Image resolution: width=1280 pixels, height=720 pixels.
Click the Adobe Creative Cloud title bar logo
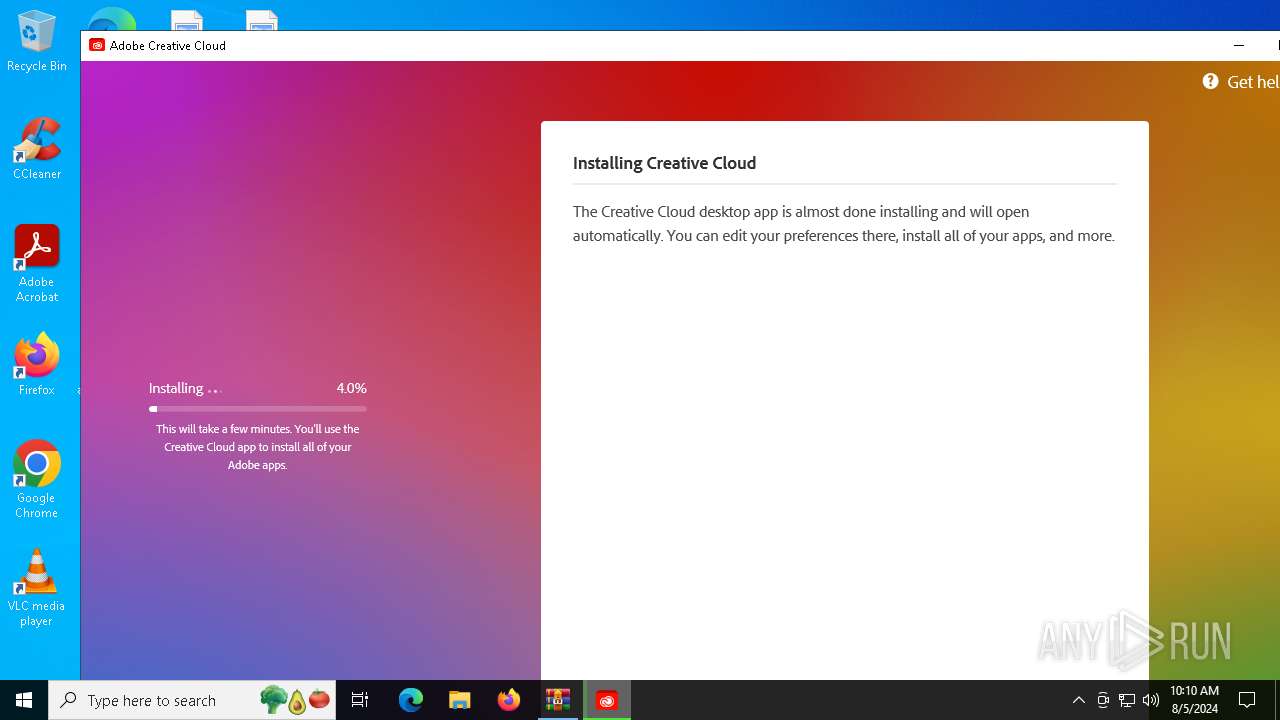[97, 45]
